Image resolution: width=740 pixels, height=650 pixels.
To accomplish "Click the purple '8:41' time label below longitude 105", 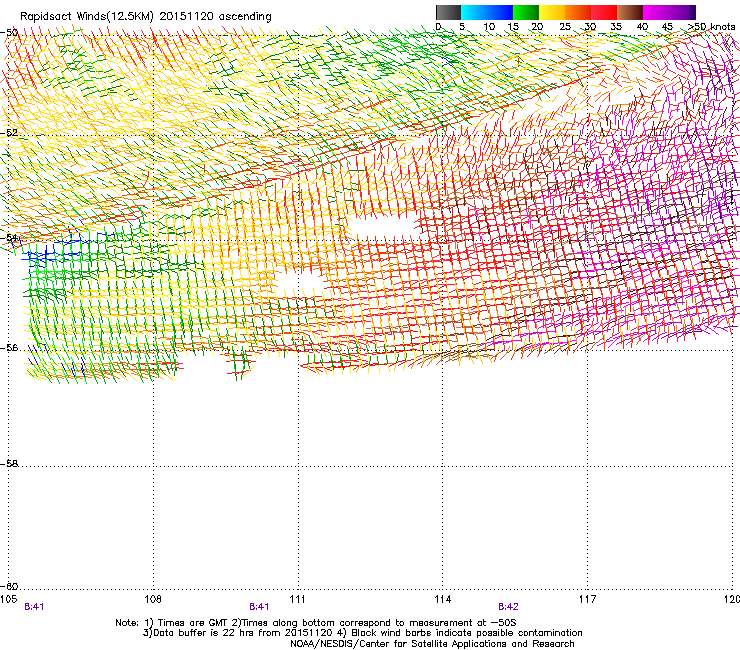I will coord(34,607).
